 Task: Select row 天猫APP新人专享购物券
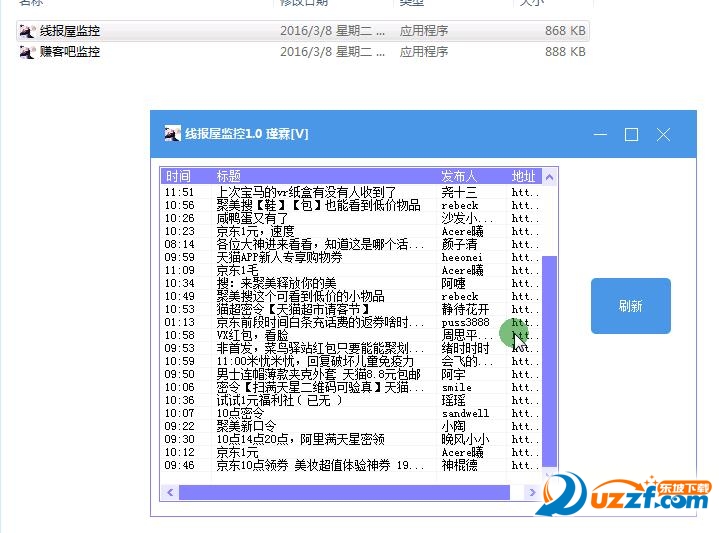click(x=351, y=257)
